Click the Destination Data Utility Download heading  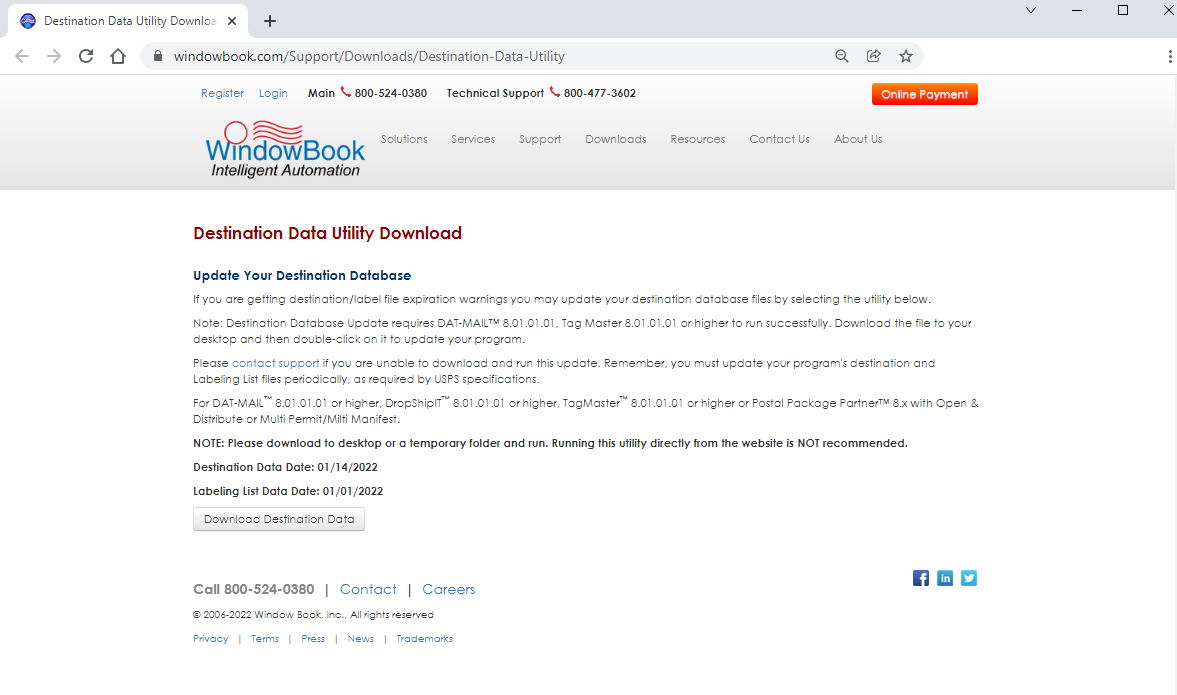(x=327, y=233)
